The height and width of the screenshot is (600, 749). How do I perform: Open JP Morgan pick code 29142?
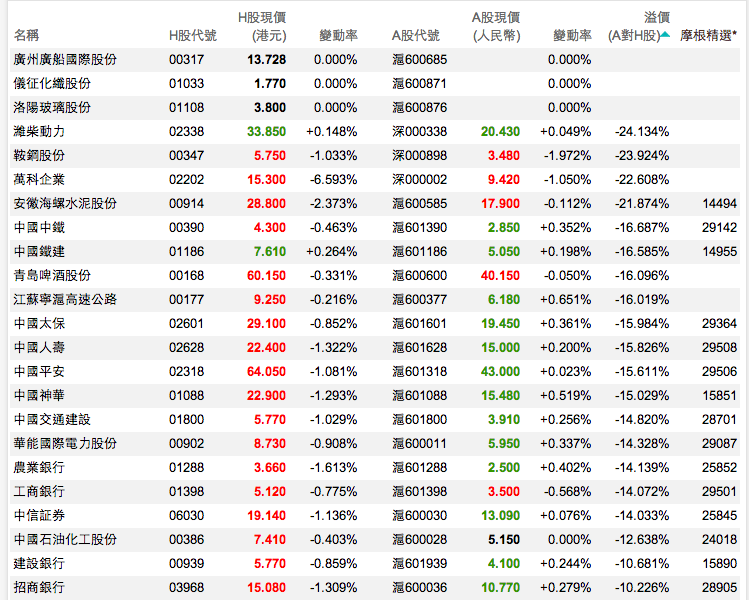point(719,227)
